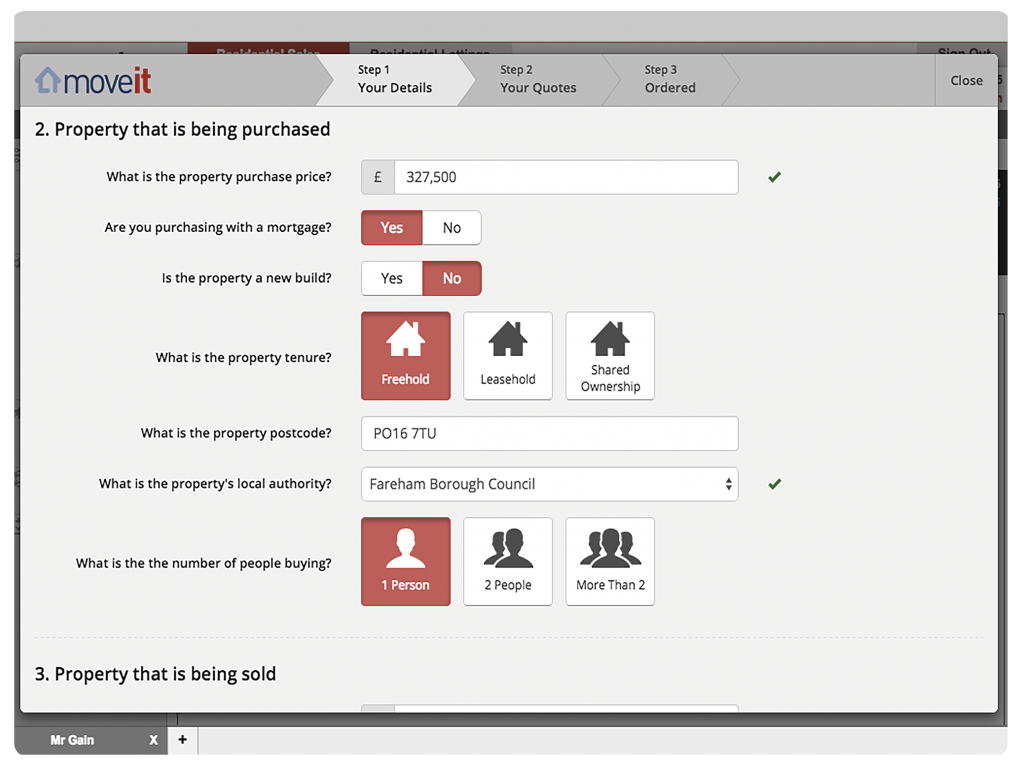Go to Step 2 Your Quotes
1024x766 pixels.
(537, 79)
